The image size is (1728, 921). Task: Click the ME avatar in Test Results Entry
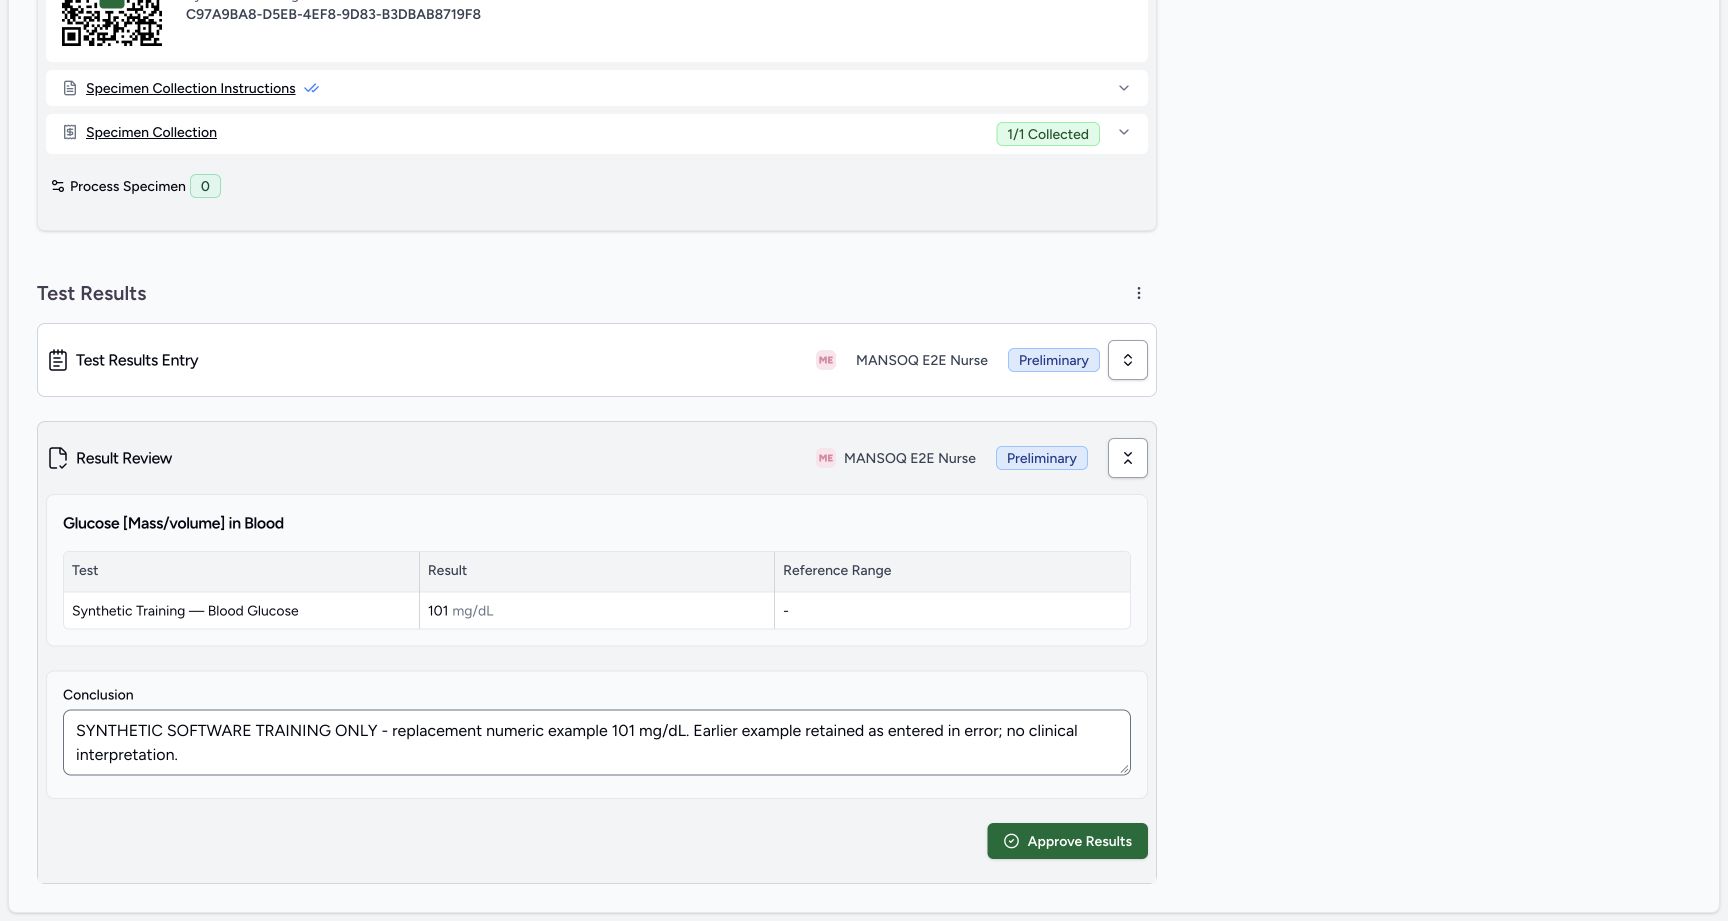click(x=826, y=360)
